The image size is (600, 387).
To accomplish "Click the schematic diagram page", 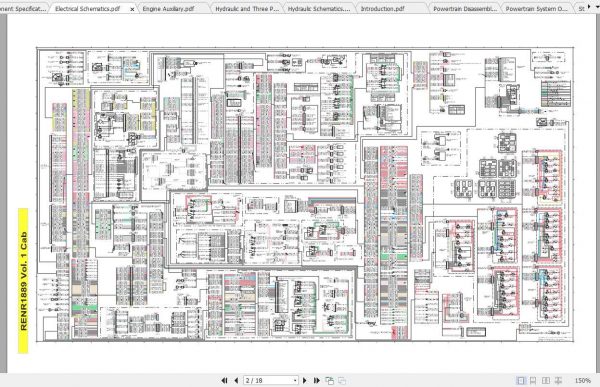I will tap(305, 194).
